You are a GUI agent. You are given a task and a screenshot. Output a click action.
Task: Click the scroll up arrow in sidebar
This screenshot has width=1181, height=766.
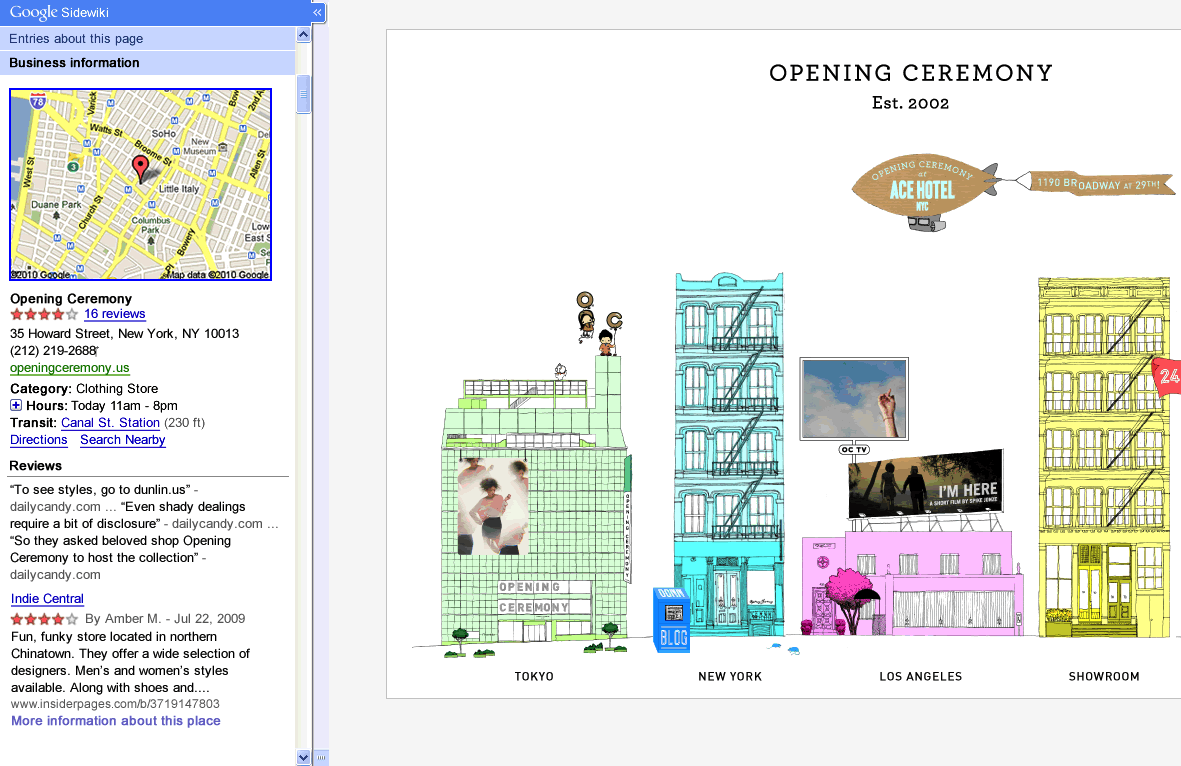click(303, 35)
